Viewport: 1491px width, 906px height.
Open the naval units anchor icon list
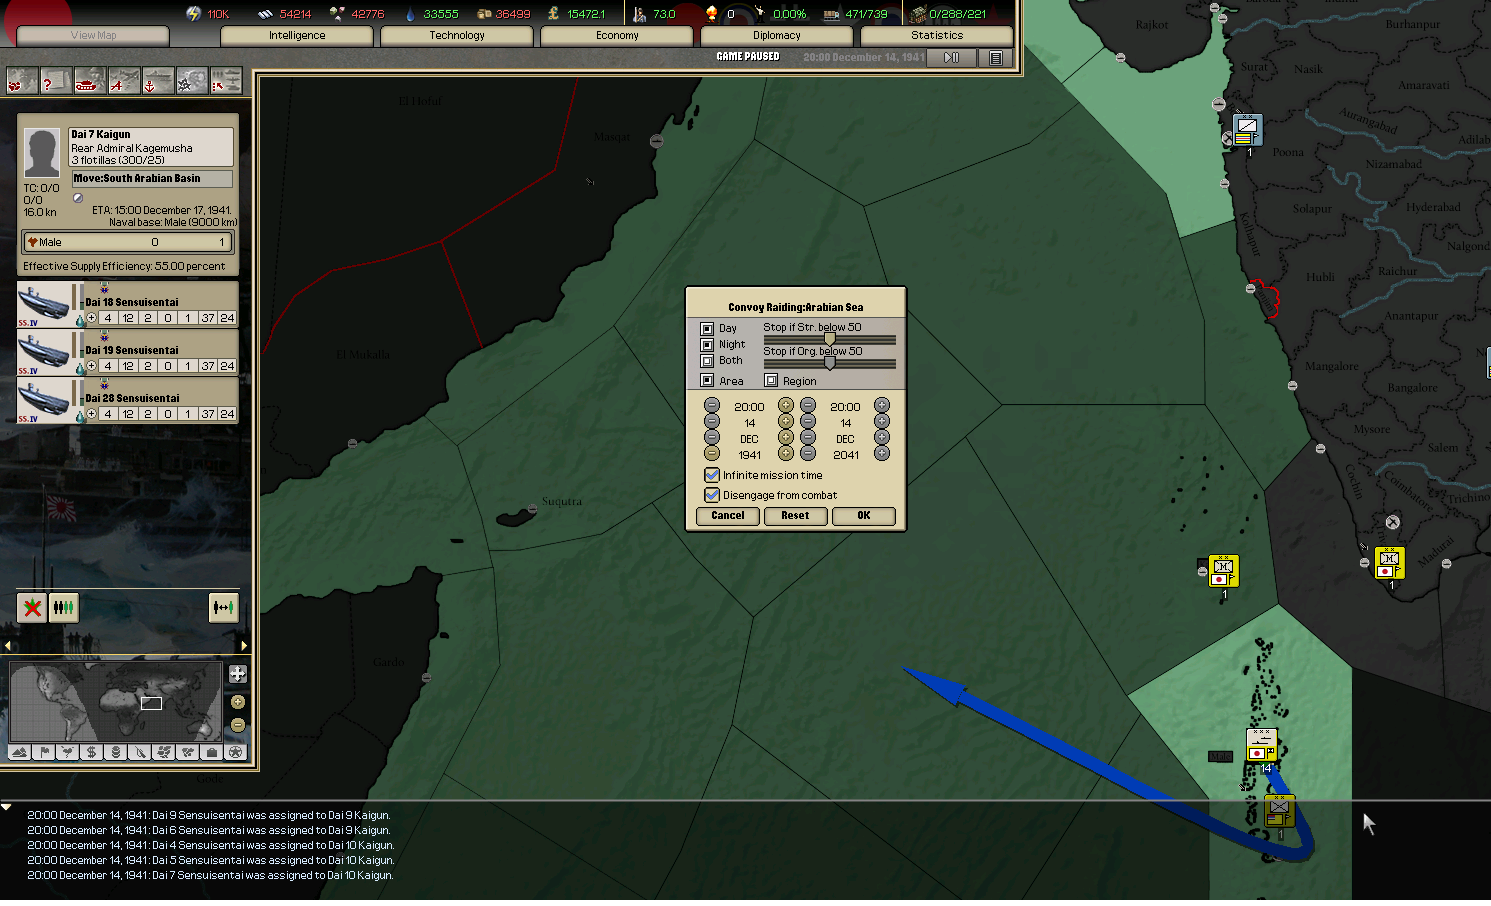(x=157, y=82)
